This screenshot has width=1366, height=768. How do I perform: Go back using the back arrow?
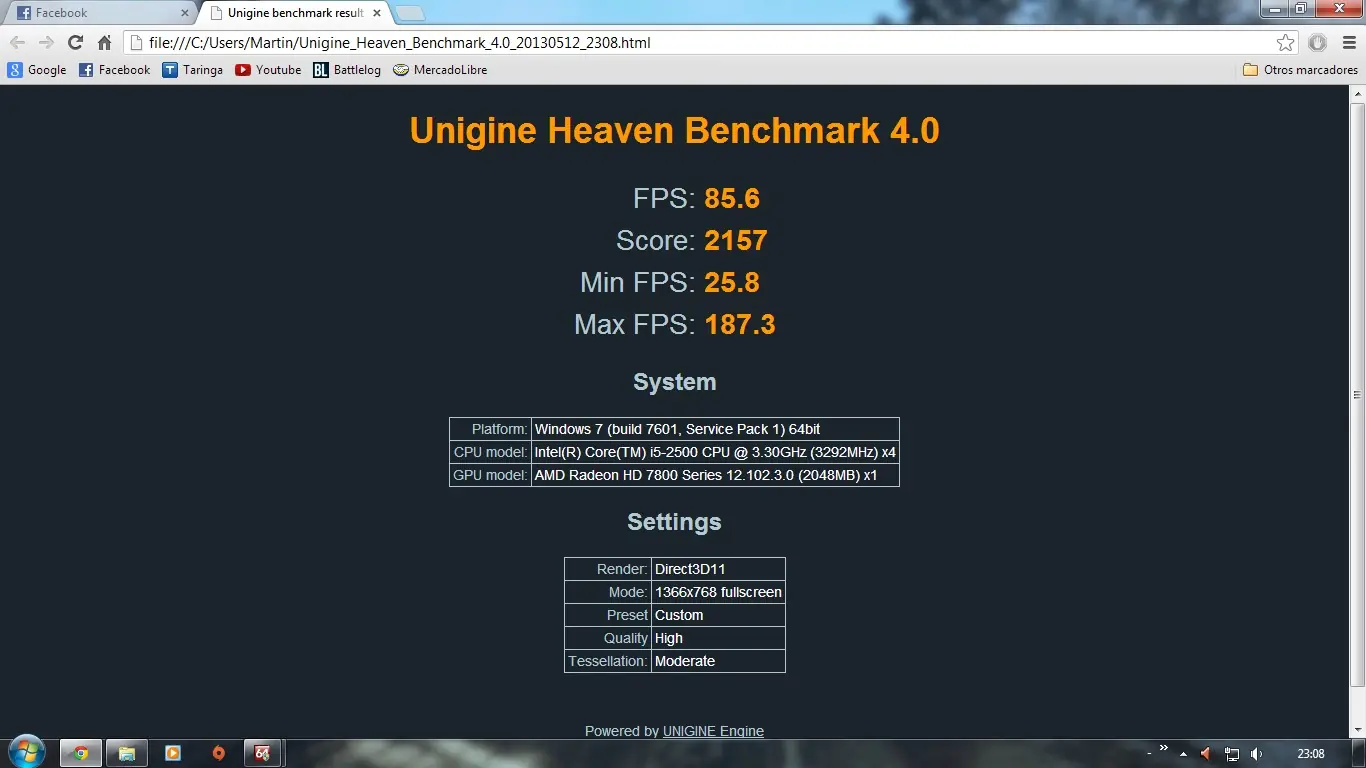point(17,43)
